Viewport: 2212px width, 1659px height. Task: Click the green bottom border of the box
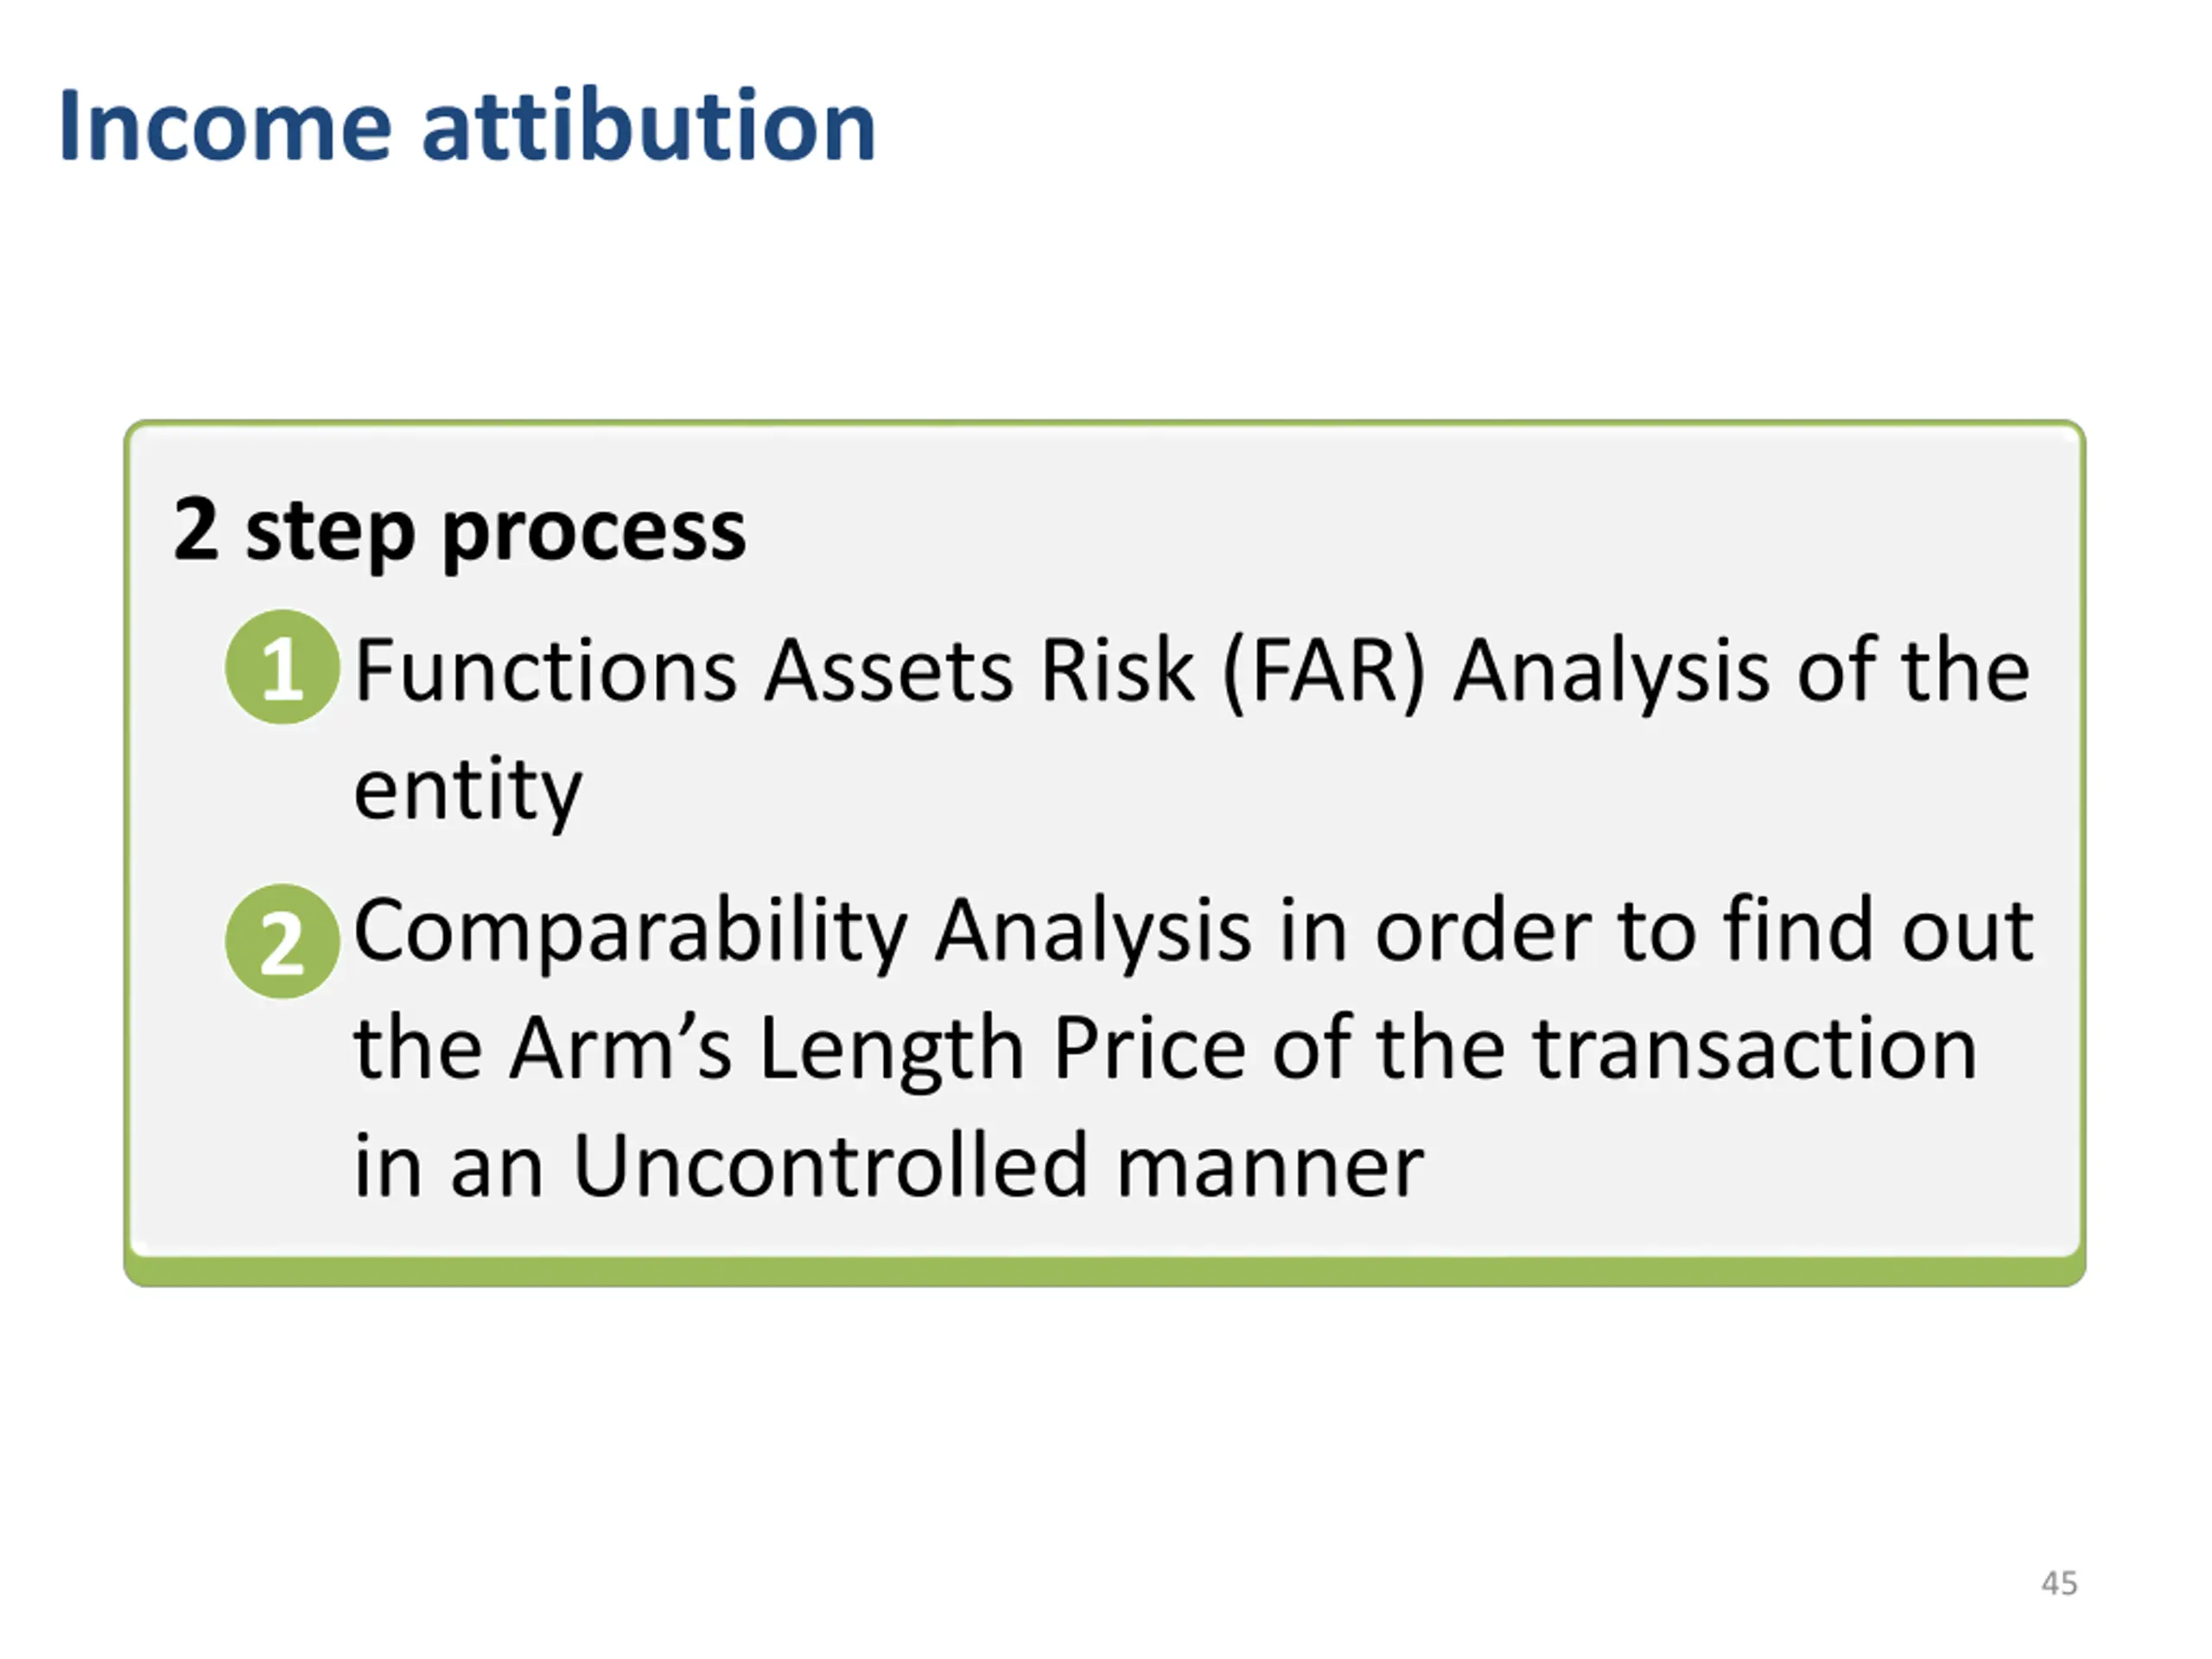[x=1105, y=1271]
